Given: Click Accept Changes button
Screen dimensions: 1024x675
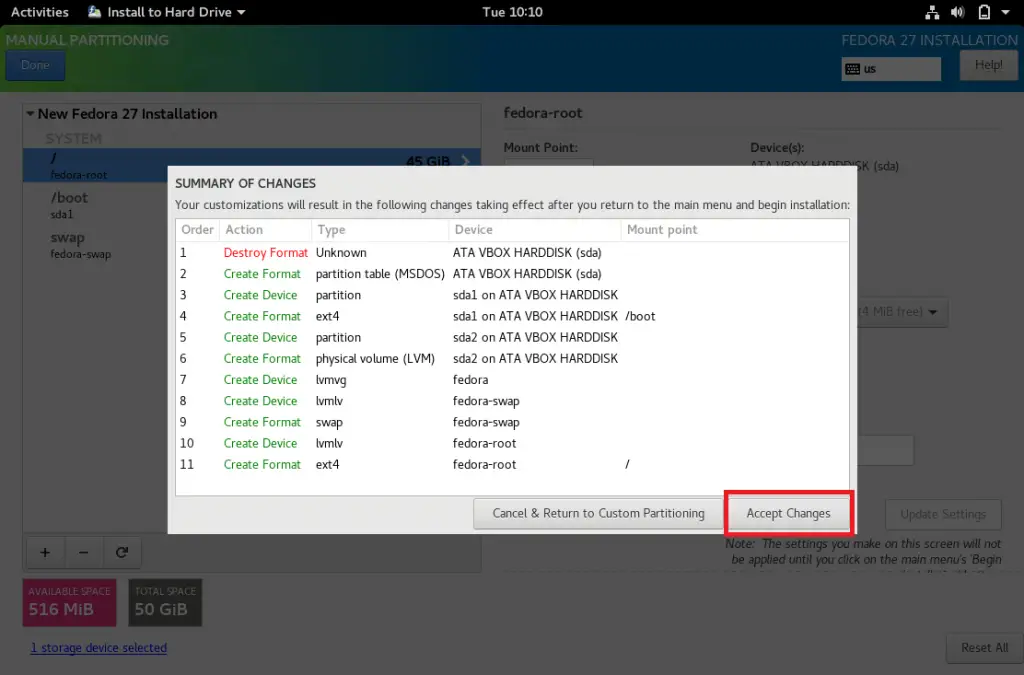Looking at the screenshot, I should [x=788, y=513].
